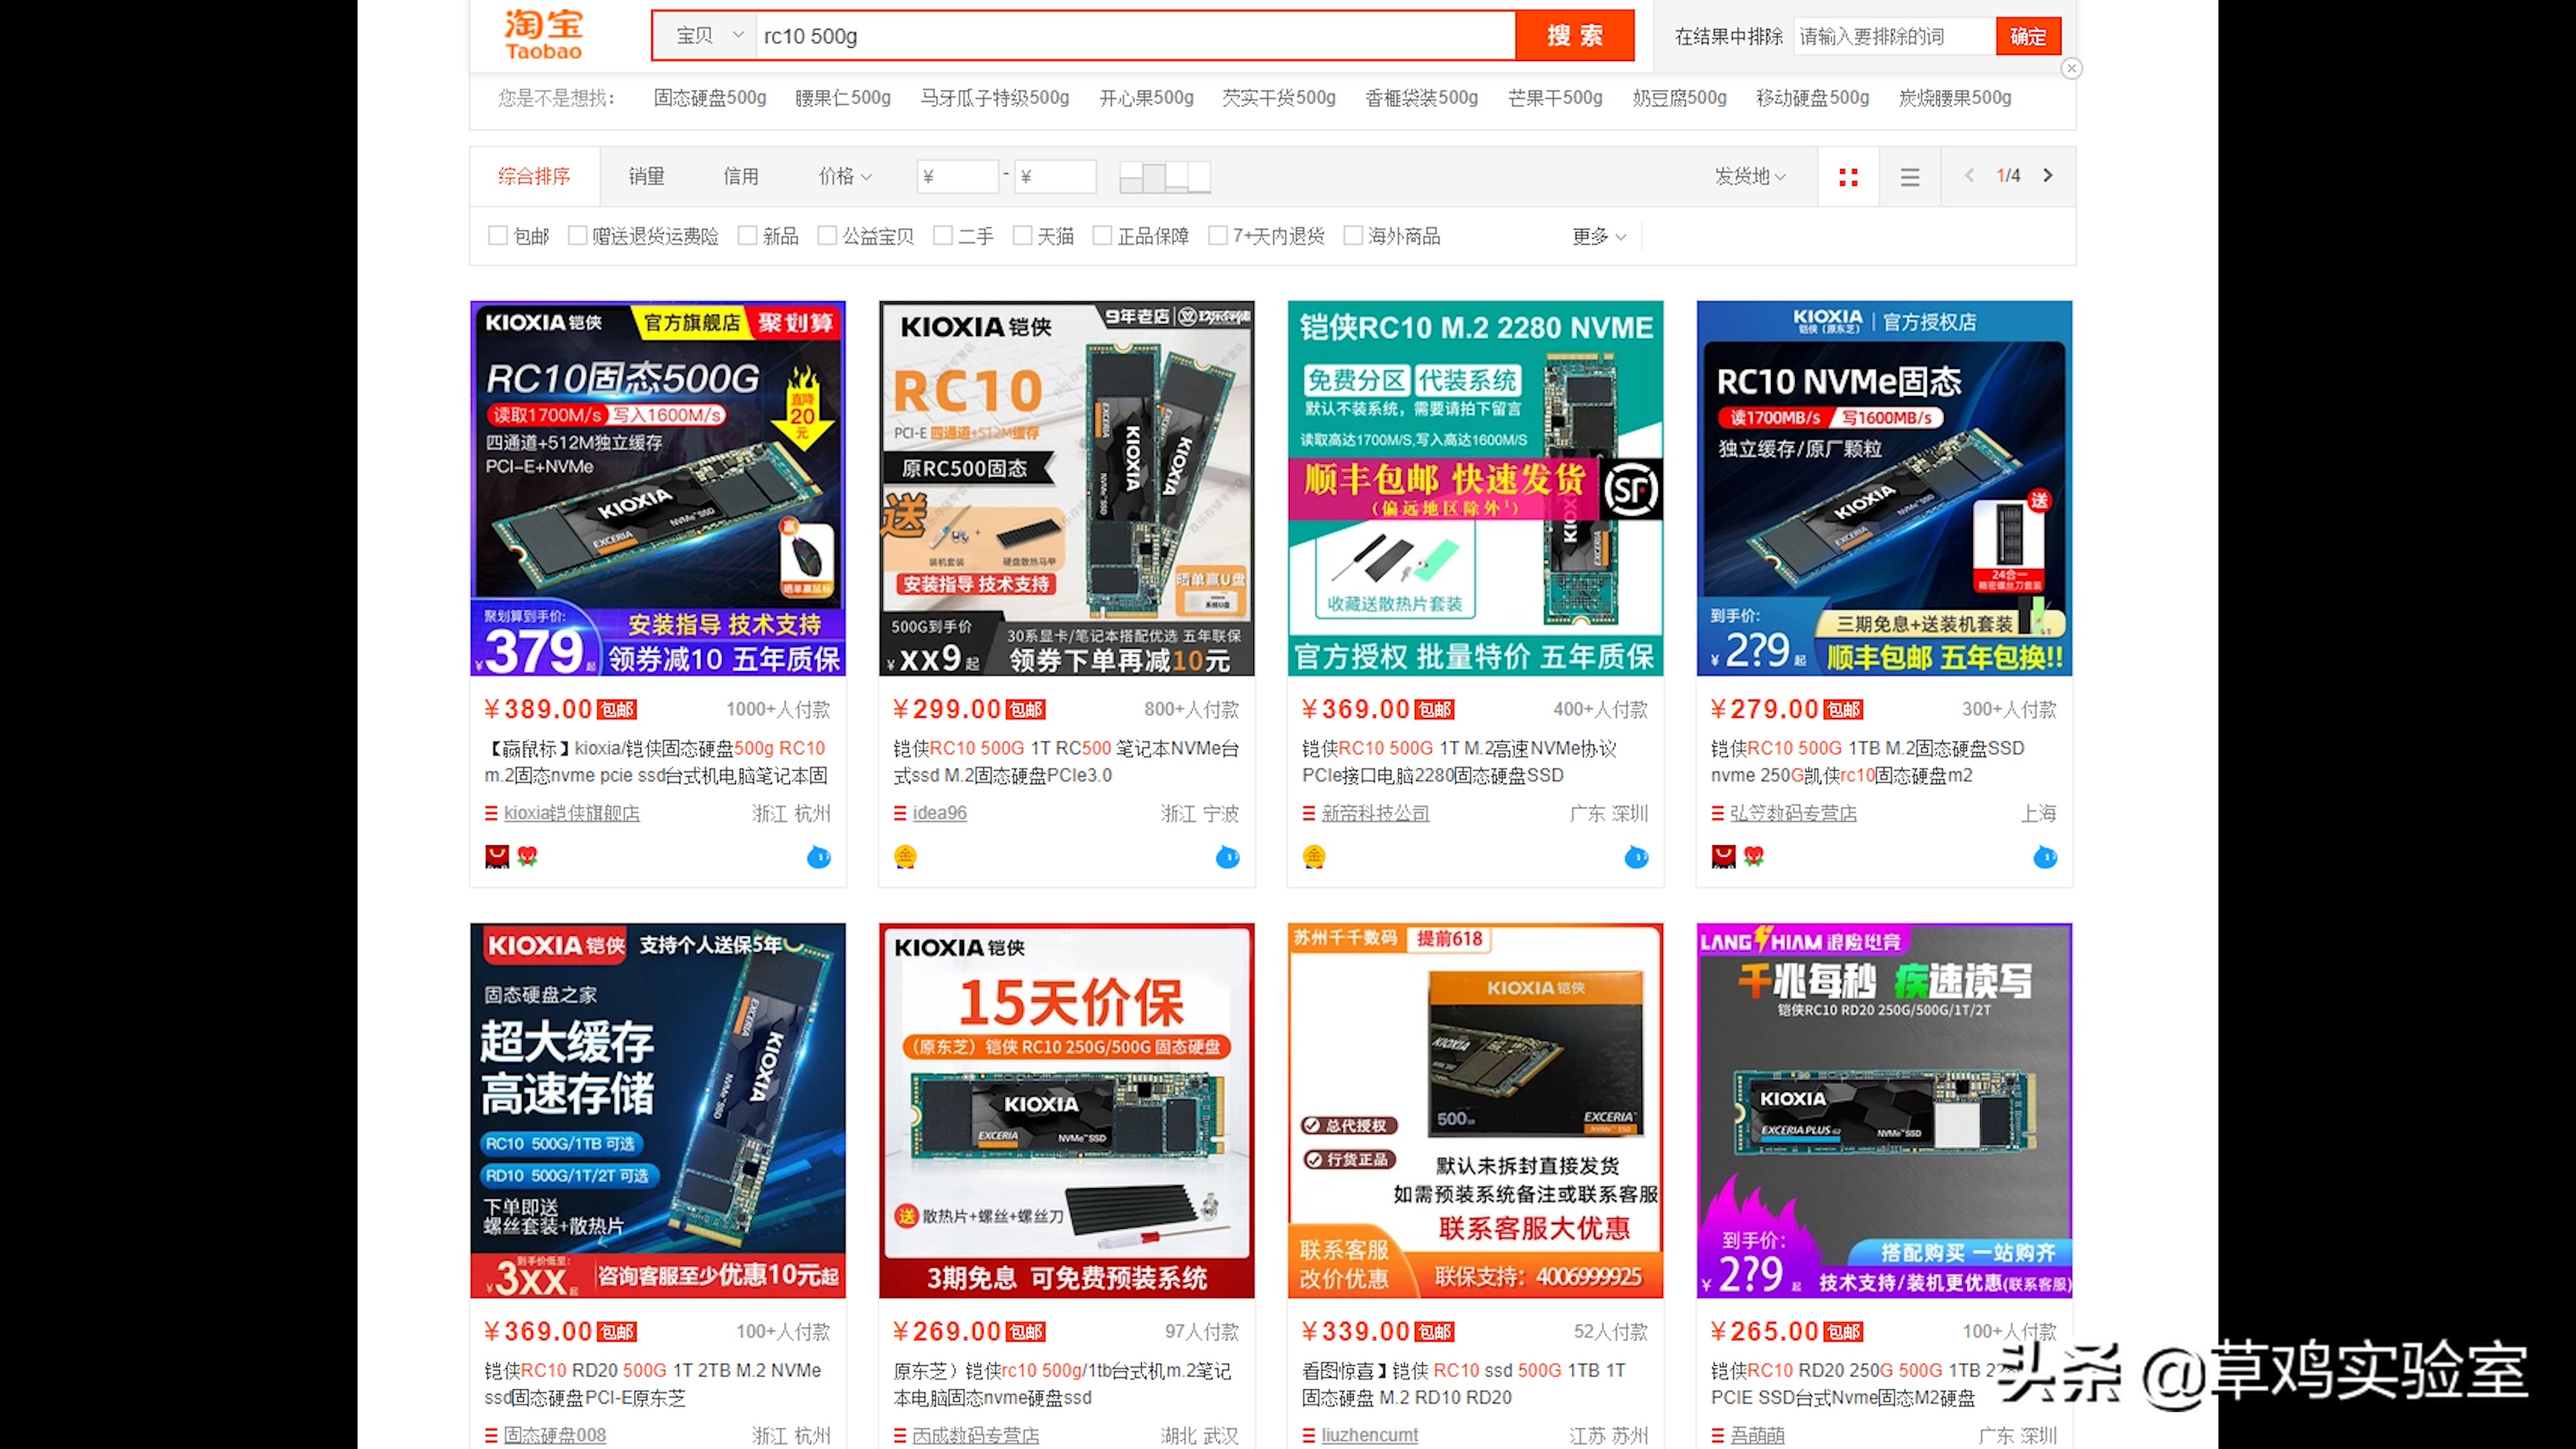2576x1449 pixels.
Task: Click Tmall badge under 弘笠数码专营店
Action: [1723, 856]
